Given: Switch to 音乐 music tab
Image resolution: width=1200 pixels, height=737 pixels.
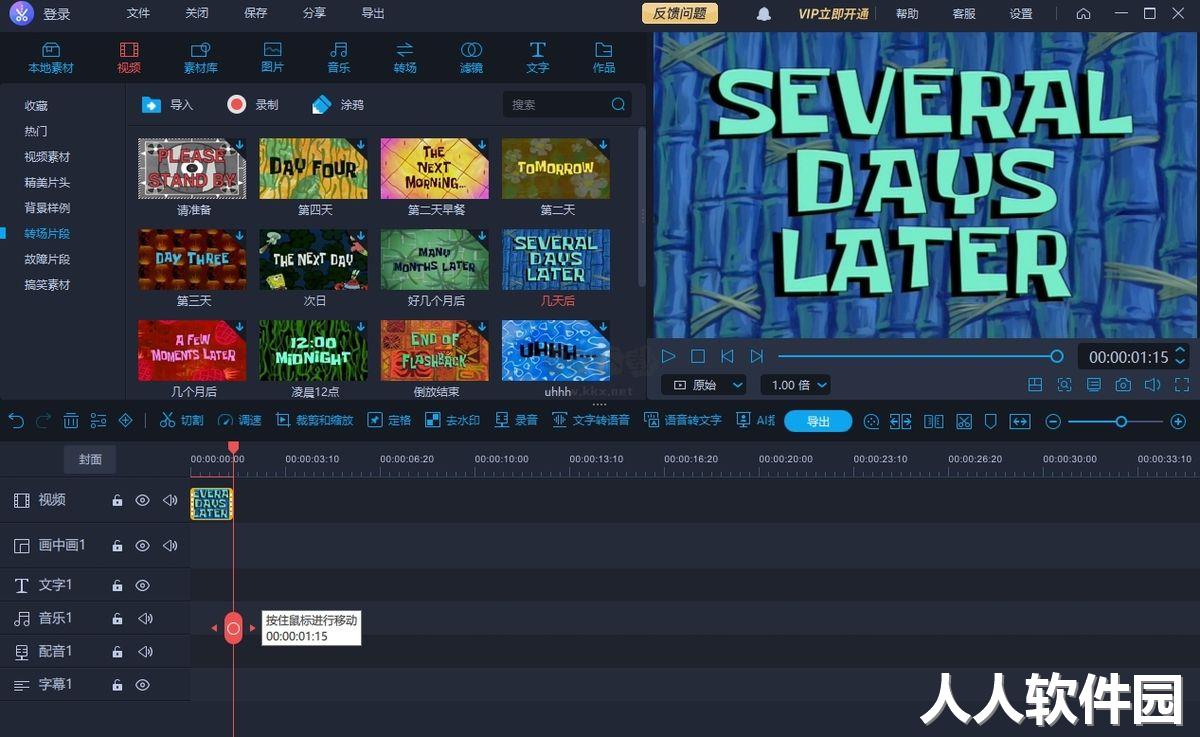Looking at the screenshot, I should (x=339, y=58).
